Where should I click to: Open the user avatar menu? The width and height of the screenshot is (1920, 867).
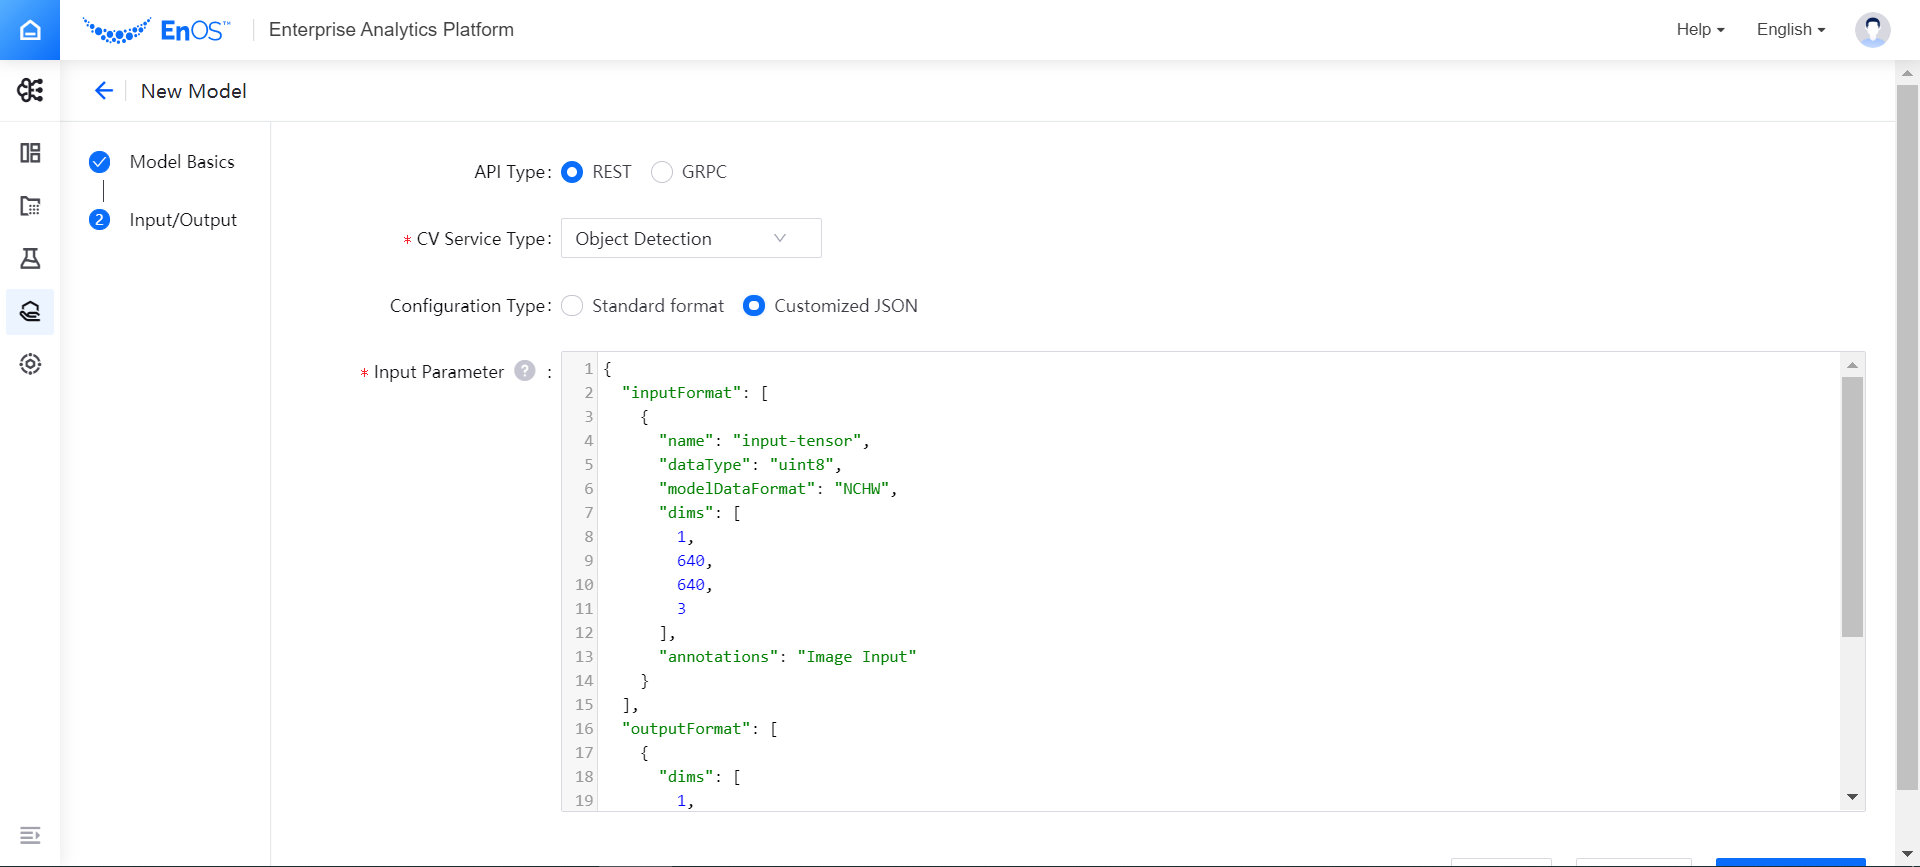1872,30
